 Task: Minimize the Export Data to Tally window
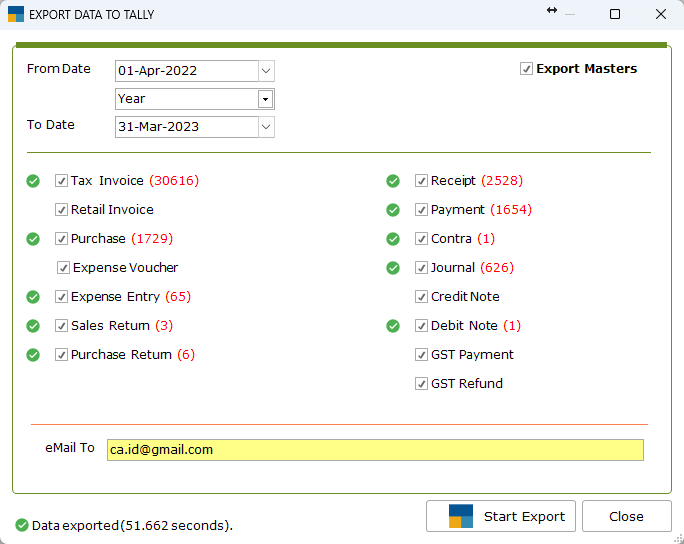pyautogui.click(x=570, y=14)
